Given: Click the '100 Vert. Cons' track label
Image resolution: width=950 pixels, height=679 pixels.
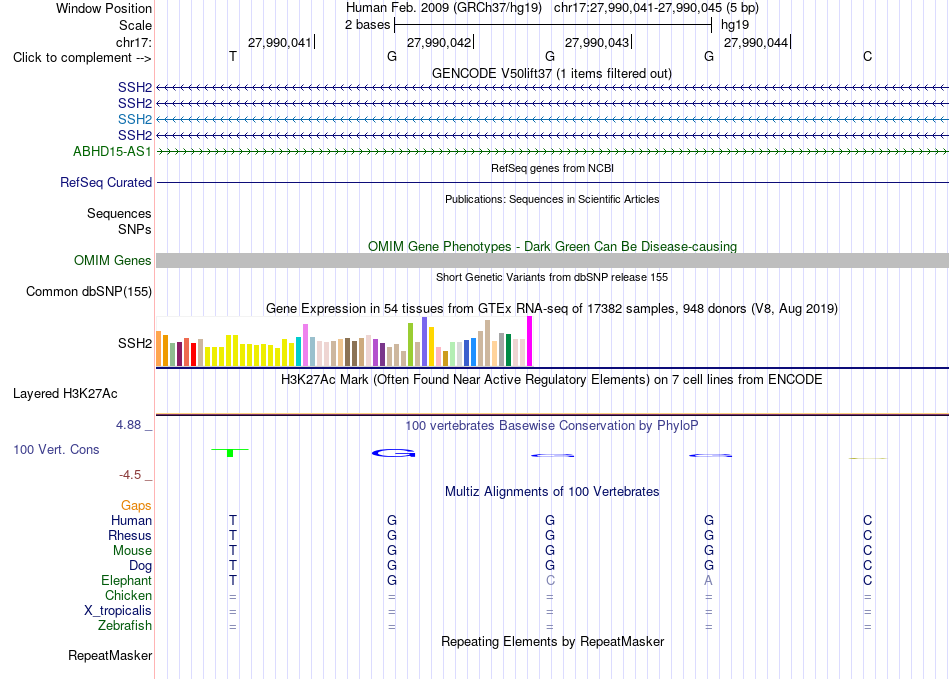Looking at the screenshot, I should [x=56, y=449].
